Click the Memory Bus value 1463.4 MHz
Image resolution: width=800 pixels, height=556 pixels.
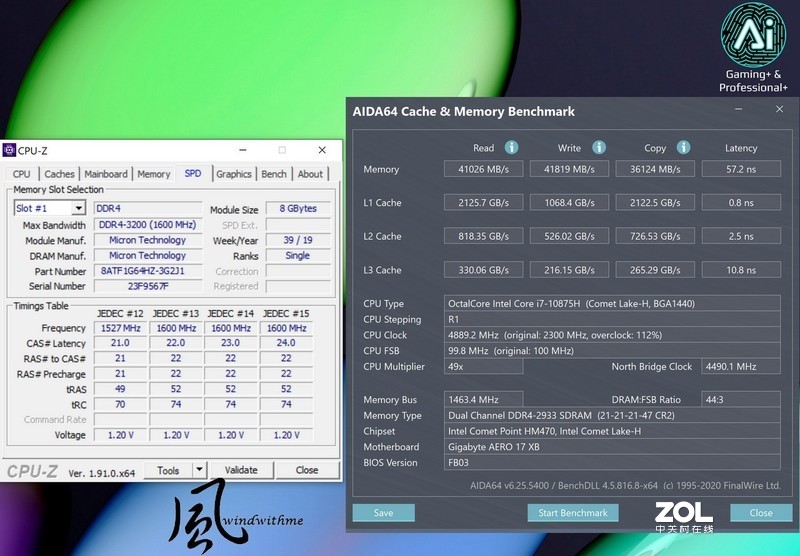point(483,399)
